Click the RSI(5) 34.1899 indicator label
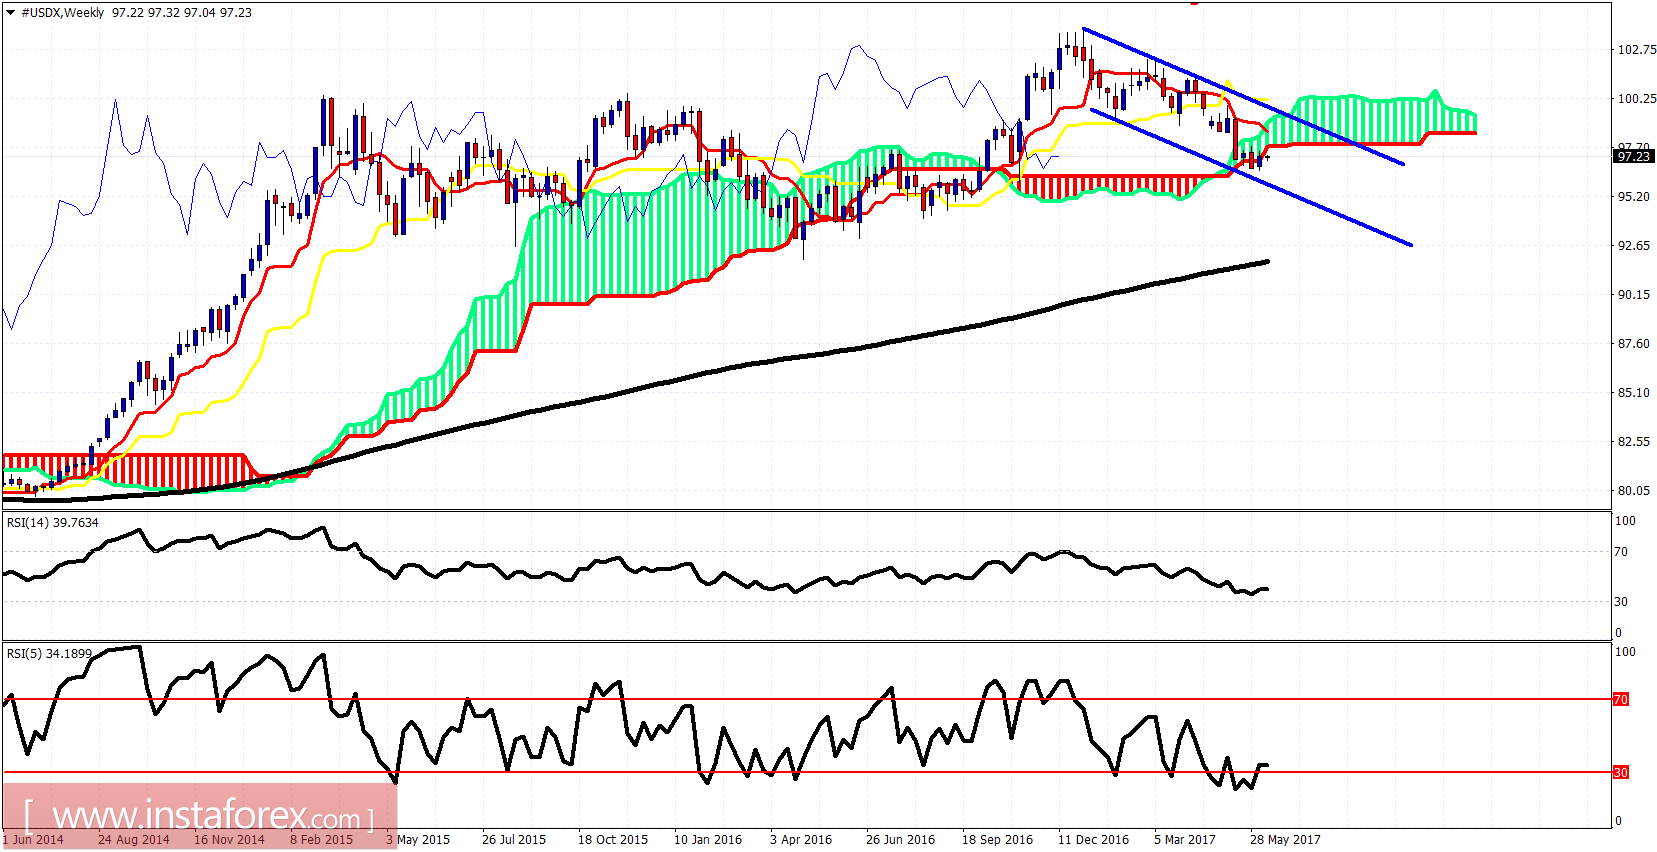Screen dimensions: 1657x852 (49, 654)
